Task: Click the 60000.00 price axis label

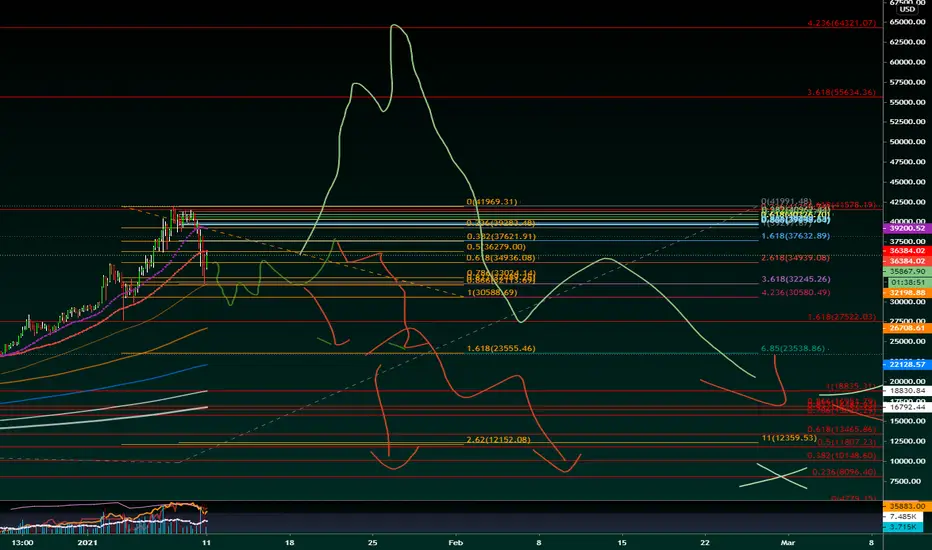Action: 908,62
